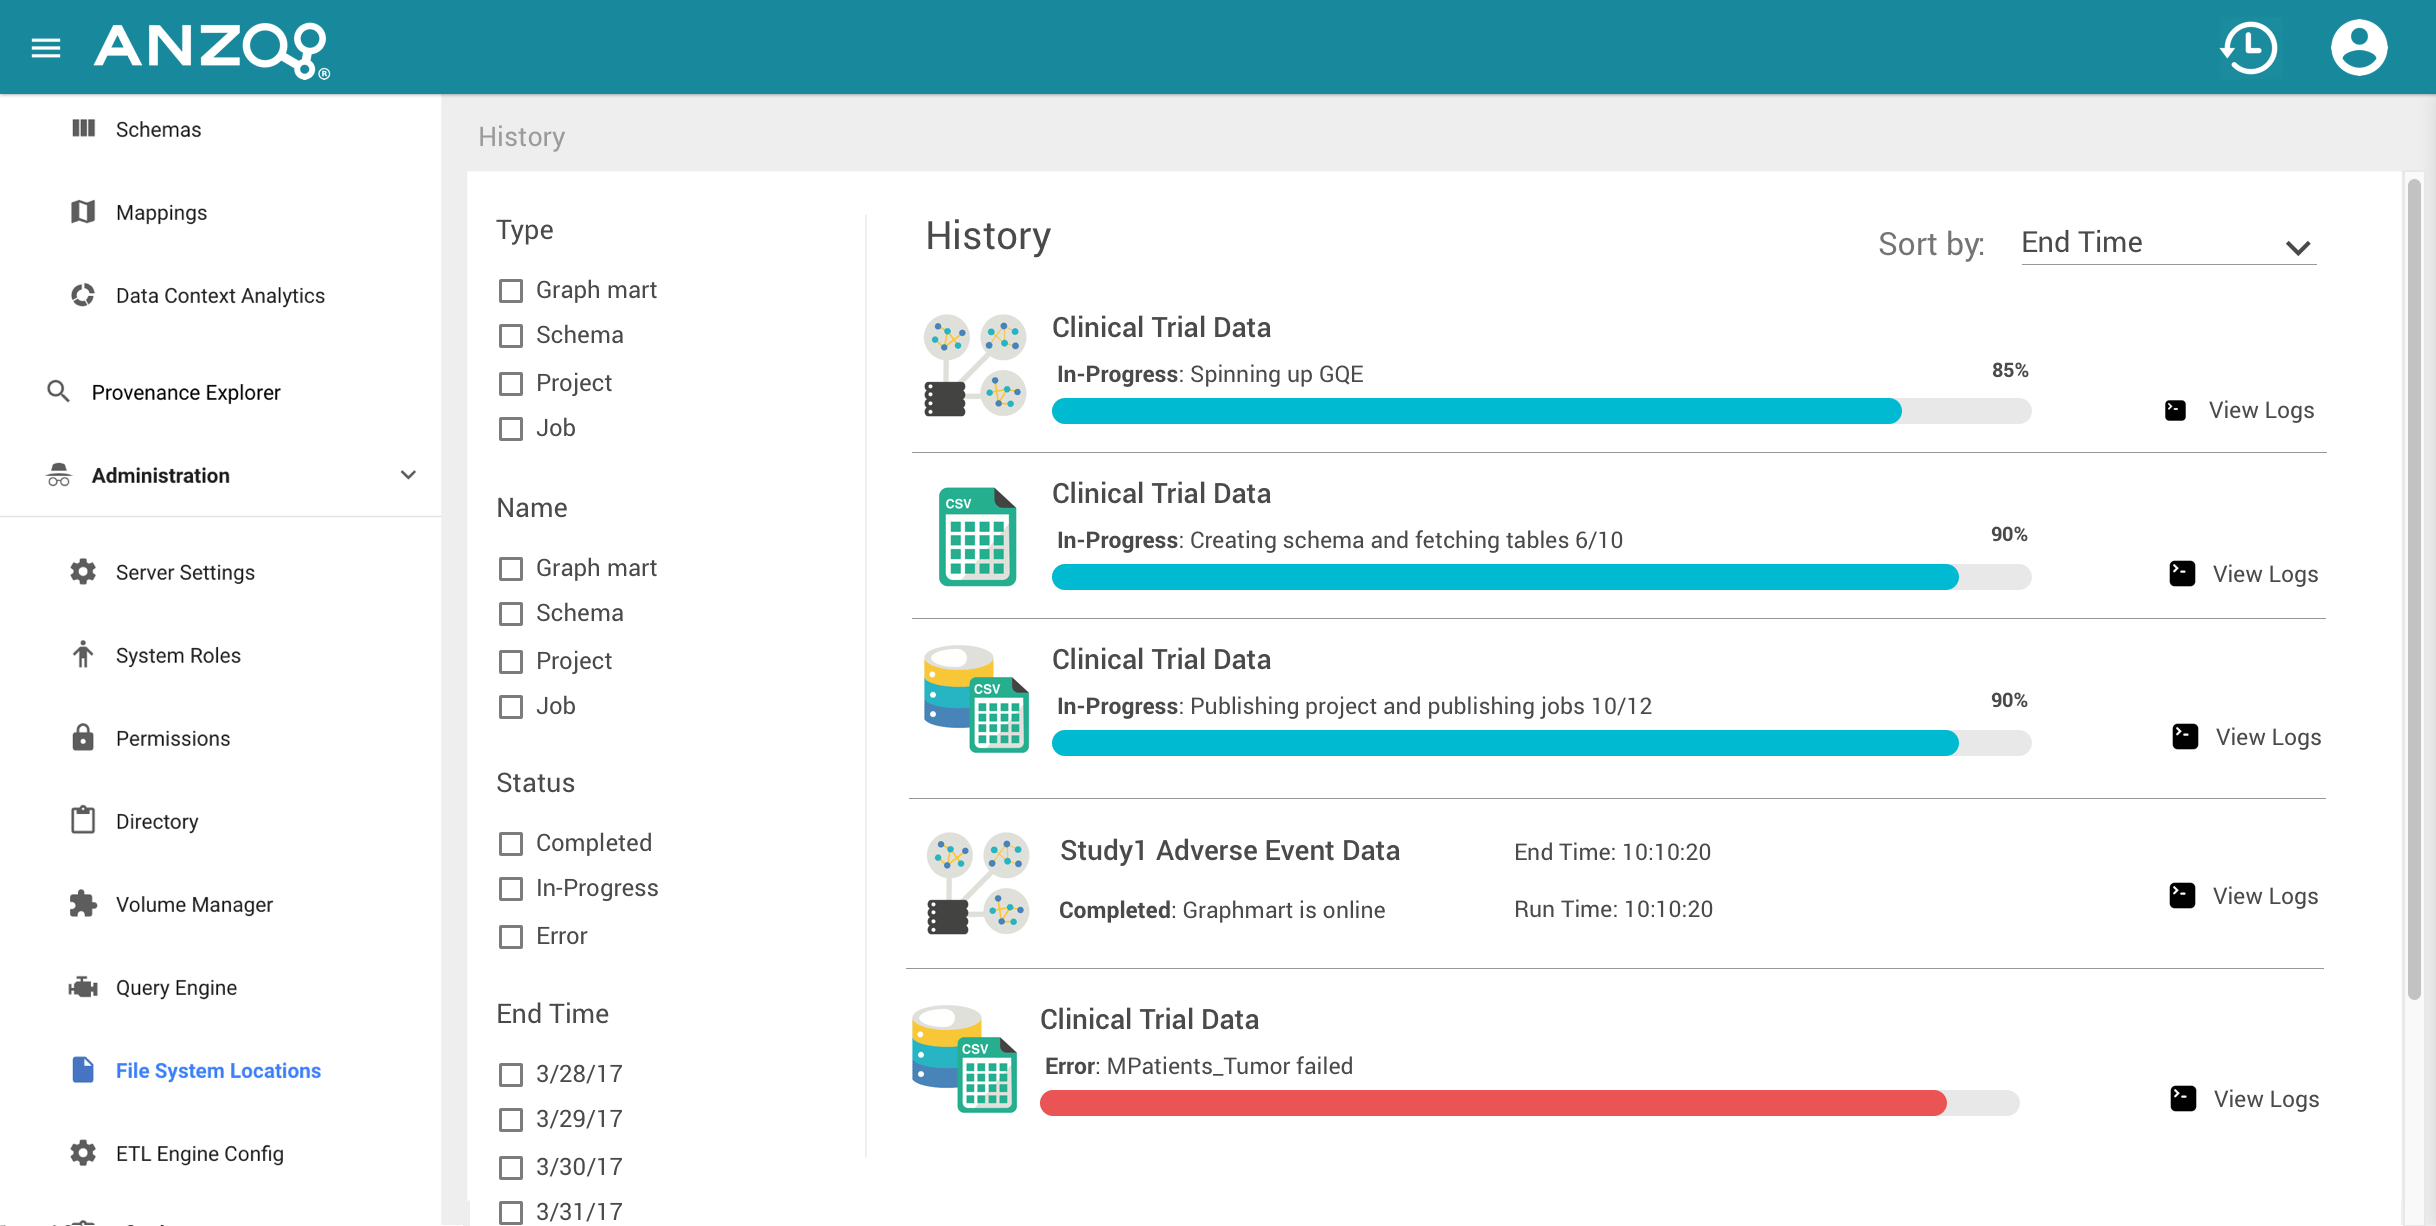Image resolution: width=2436 pixels, height=1226 pixels.
Task: Click the CSV file icon for Creating schema job
Action: pos(977,536)
